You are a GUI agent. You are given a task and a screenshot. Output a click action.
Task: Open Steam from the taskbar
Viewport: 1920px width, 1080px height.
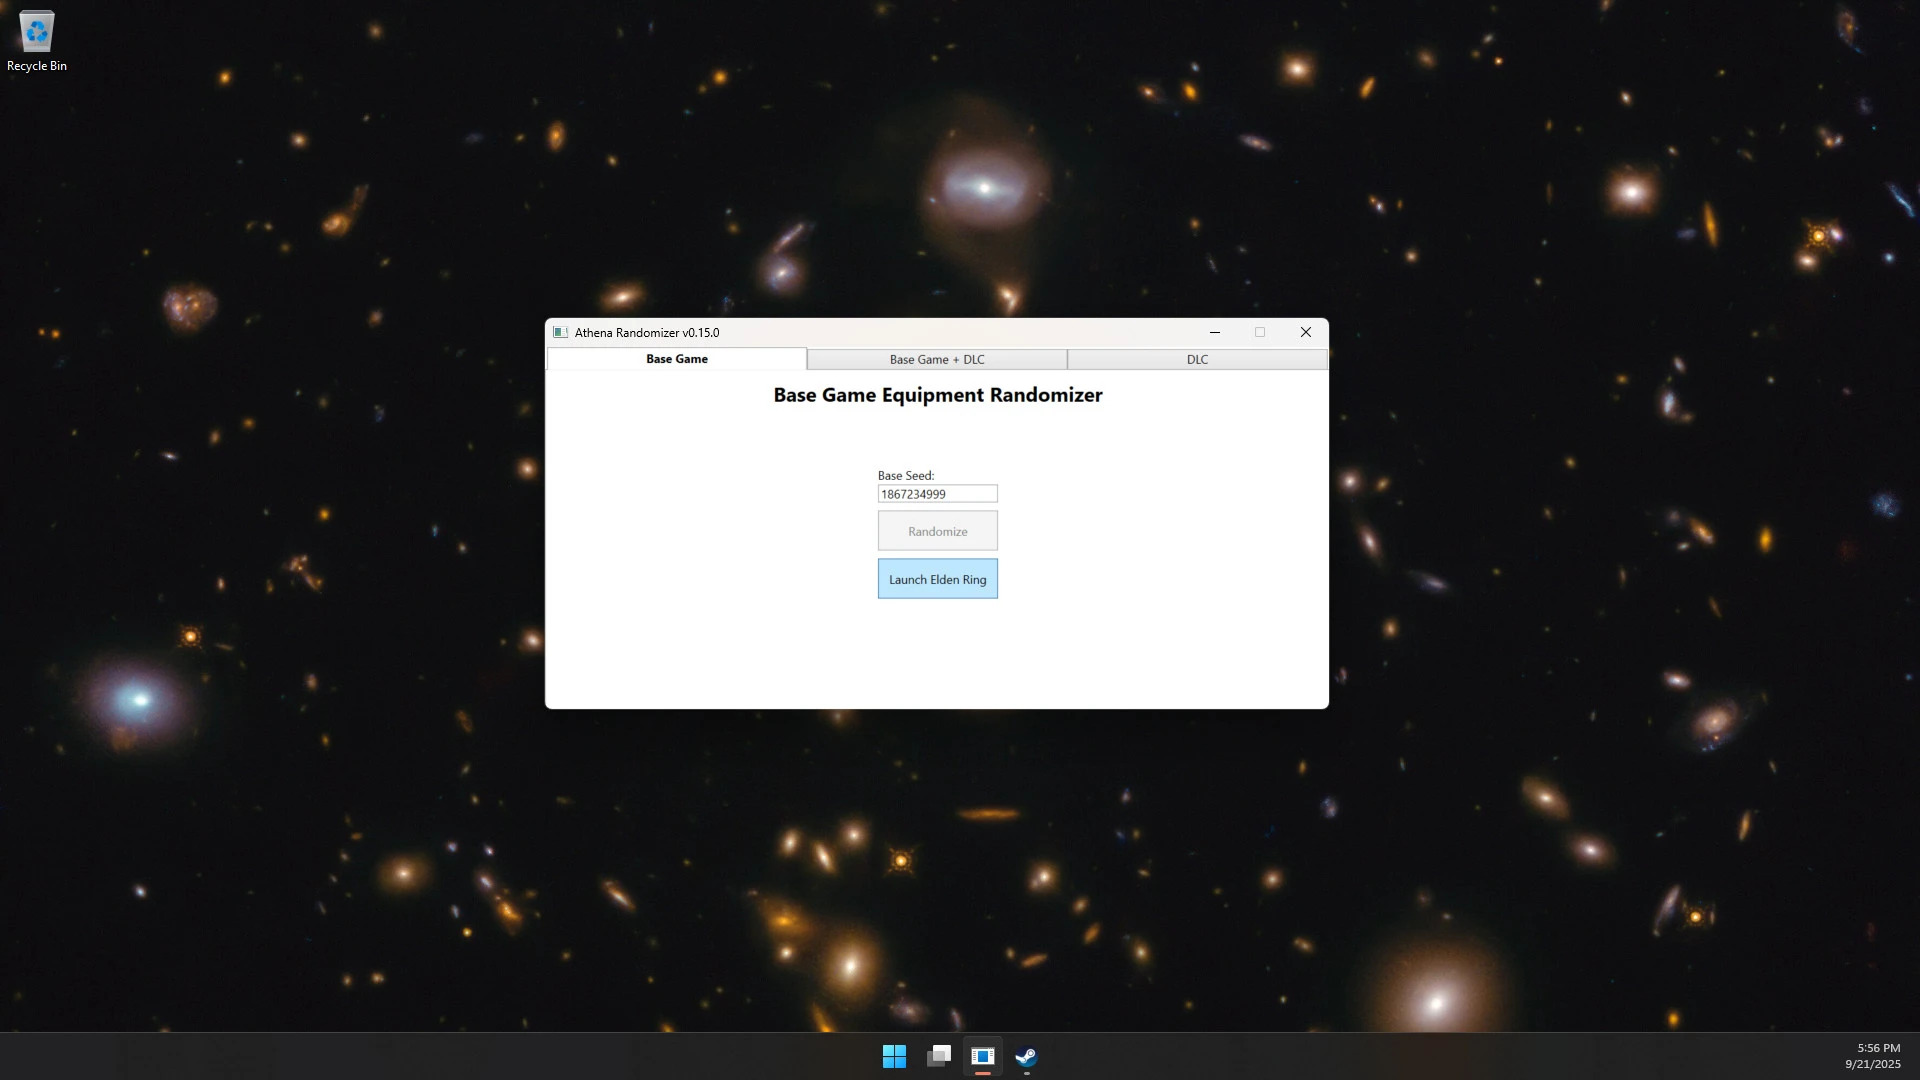tap(1027, 1056)
